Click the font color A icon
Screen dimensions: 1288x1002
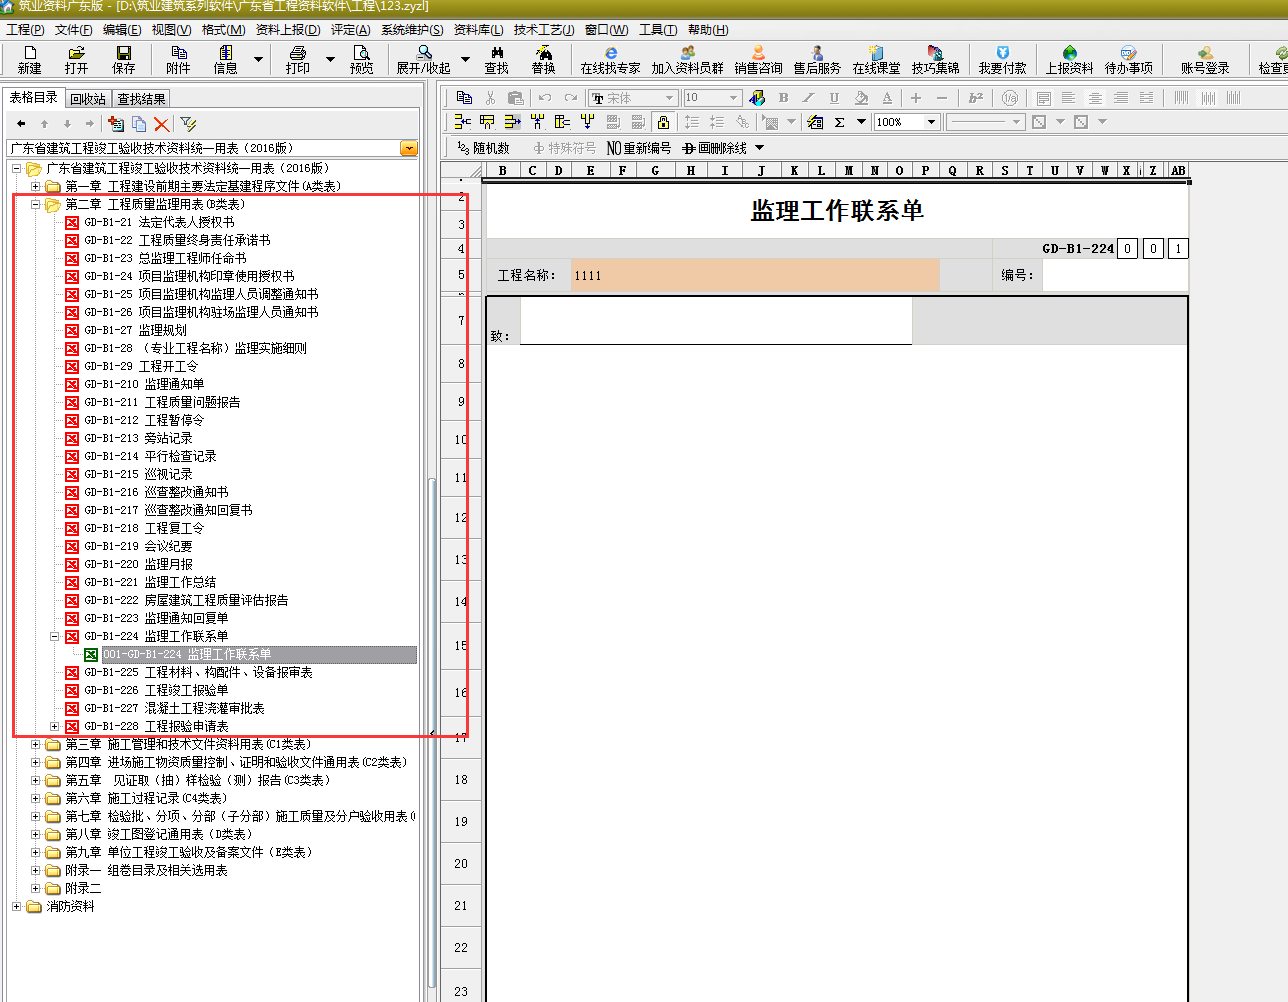887,97
